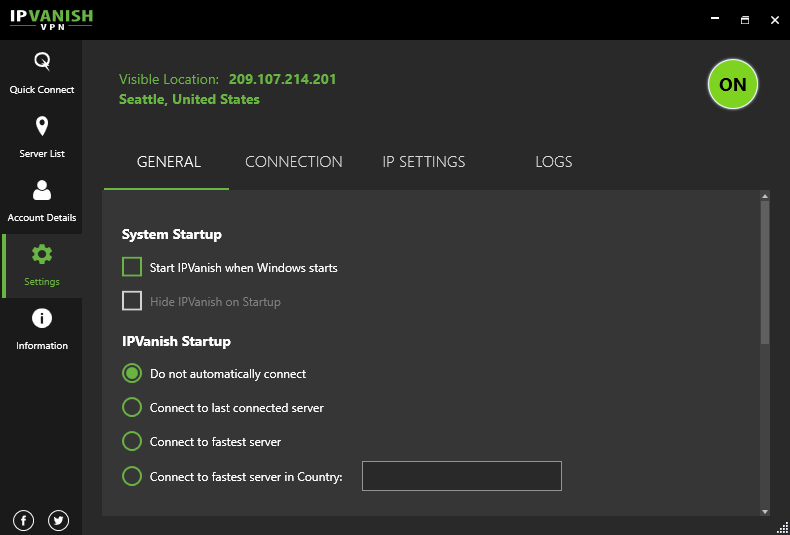Open the Quick Connect search icon
This screenshot has height=535, width=790.
tap(42, 62)
